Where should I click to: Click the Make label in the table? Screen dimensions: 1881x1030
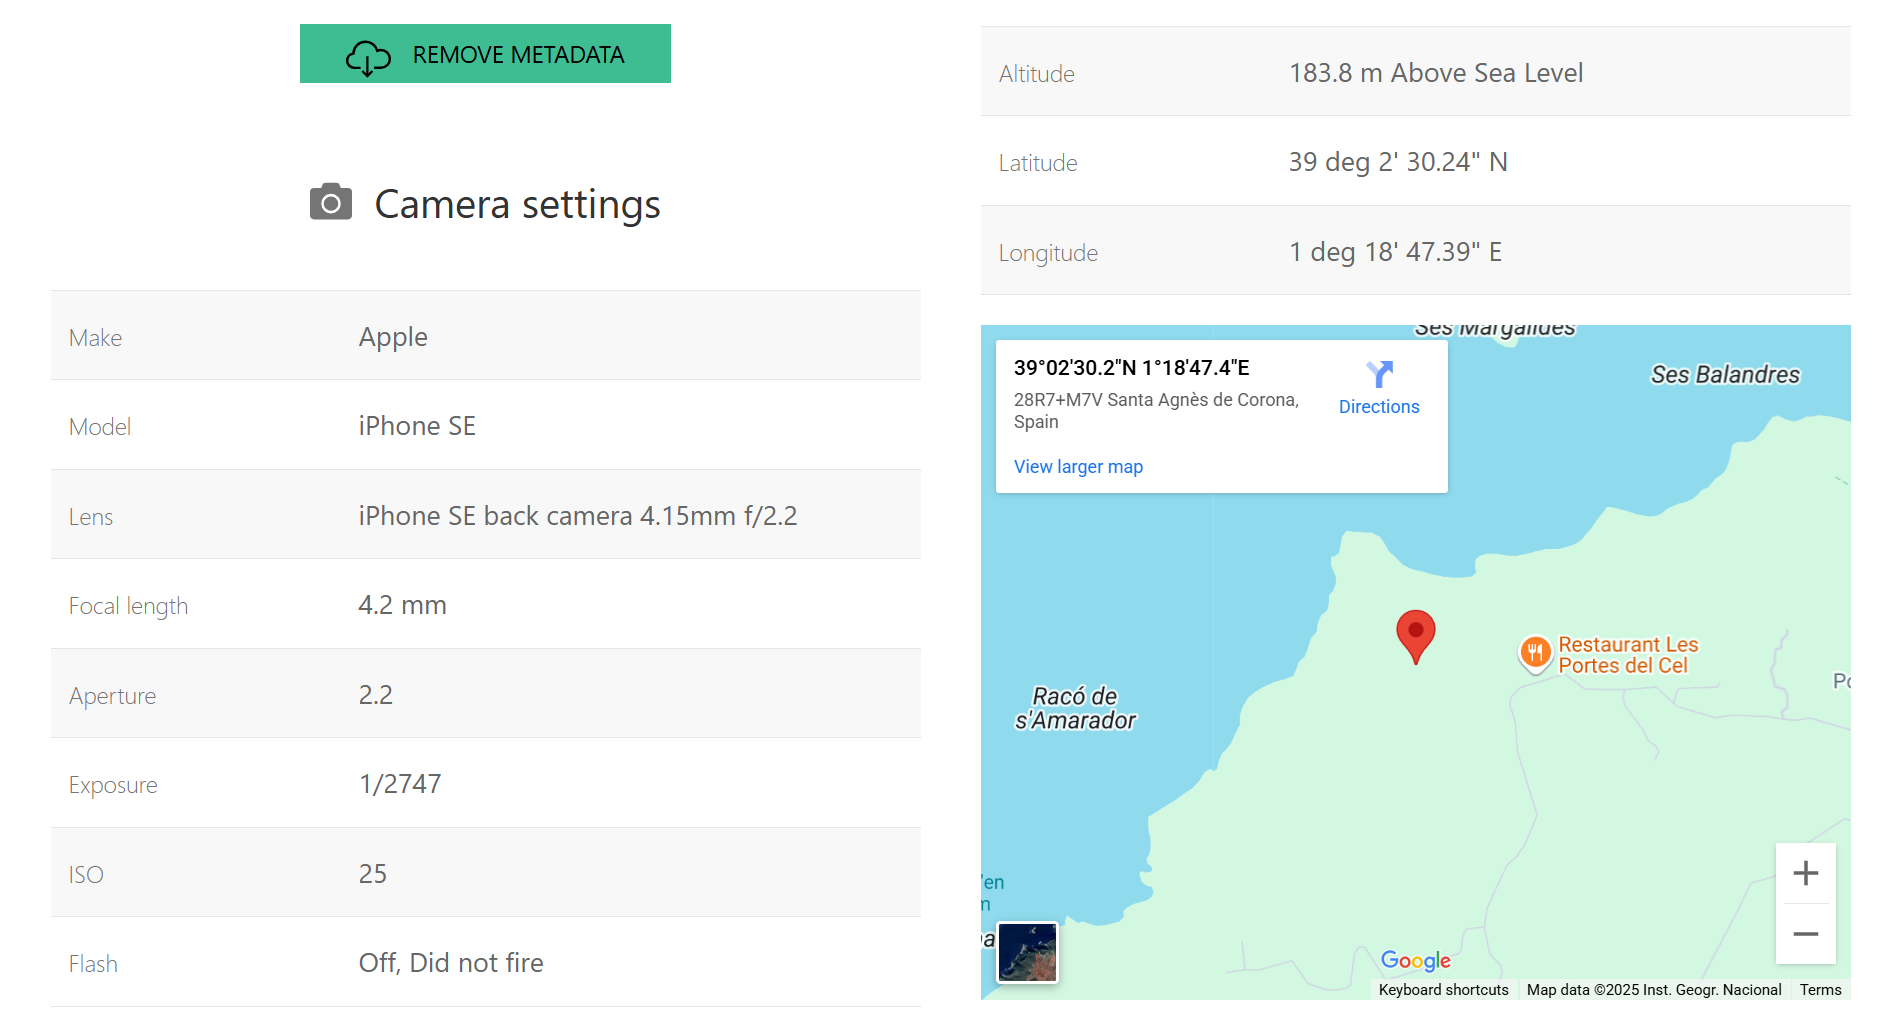(95, 338)
